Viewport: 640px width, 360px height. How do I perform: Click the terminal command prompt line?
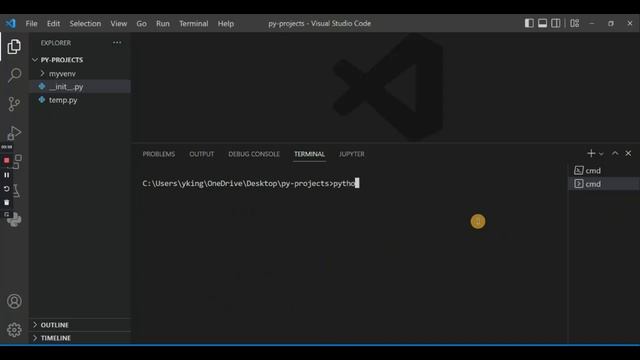[251, 183]
